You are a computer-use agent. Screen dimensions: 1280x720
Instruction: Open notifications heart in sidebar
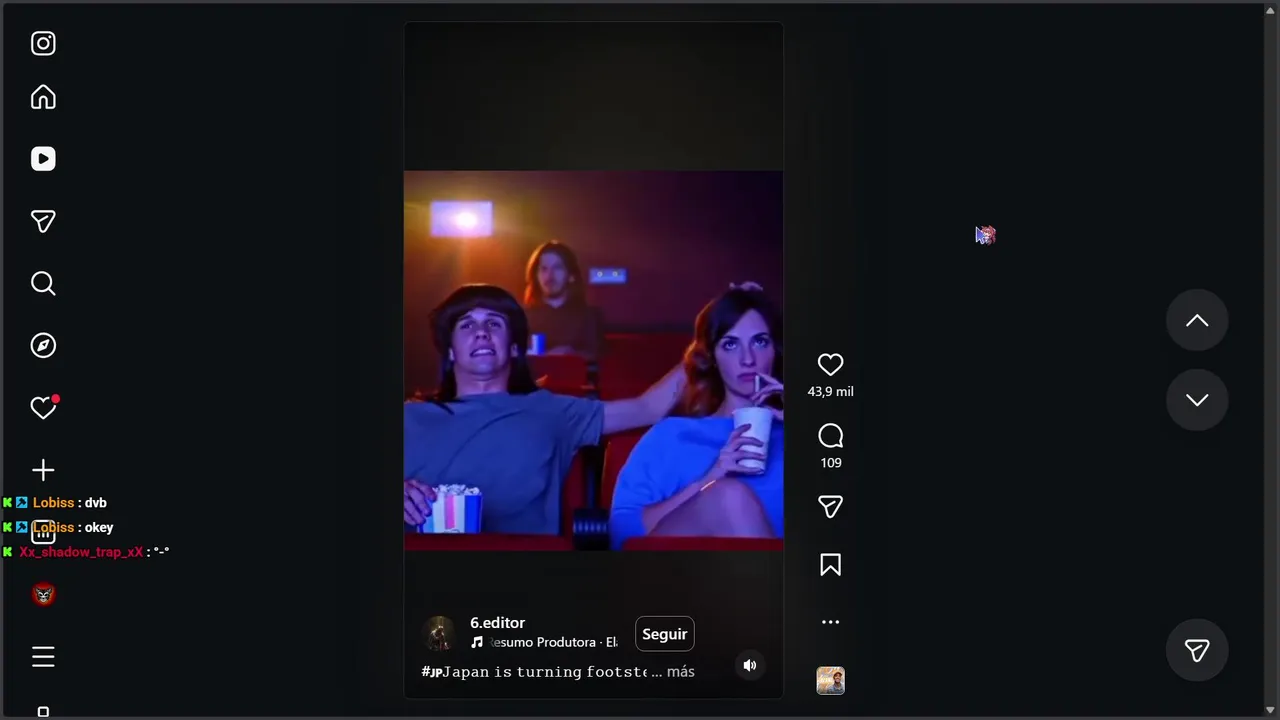(x=43, y=407)
